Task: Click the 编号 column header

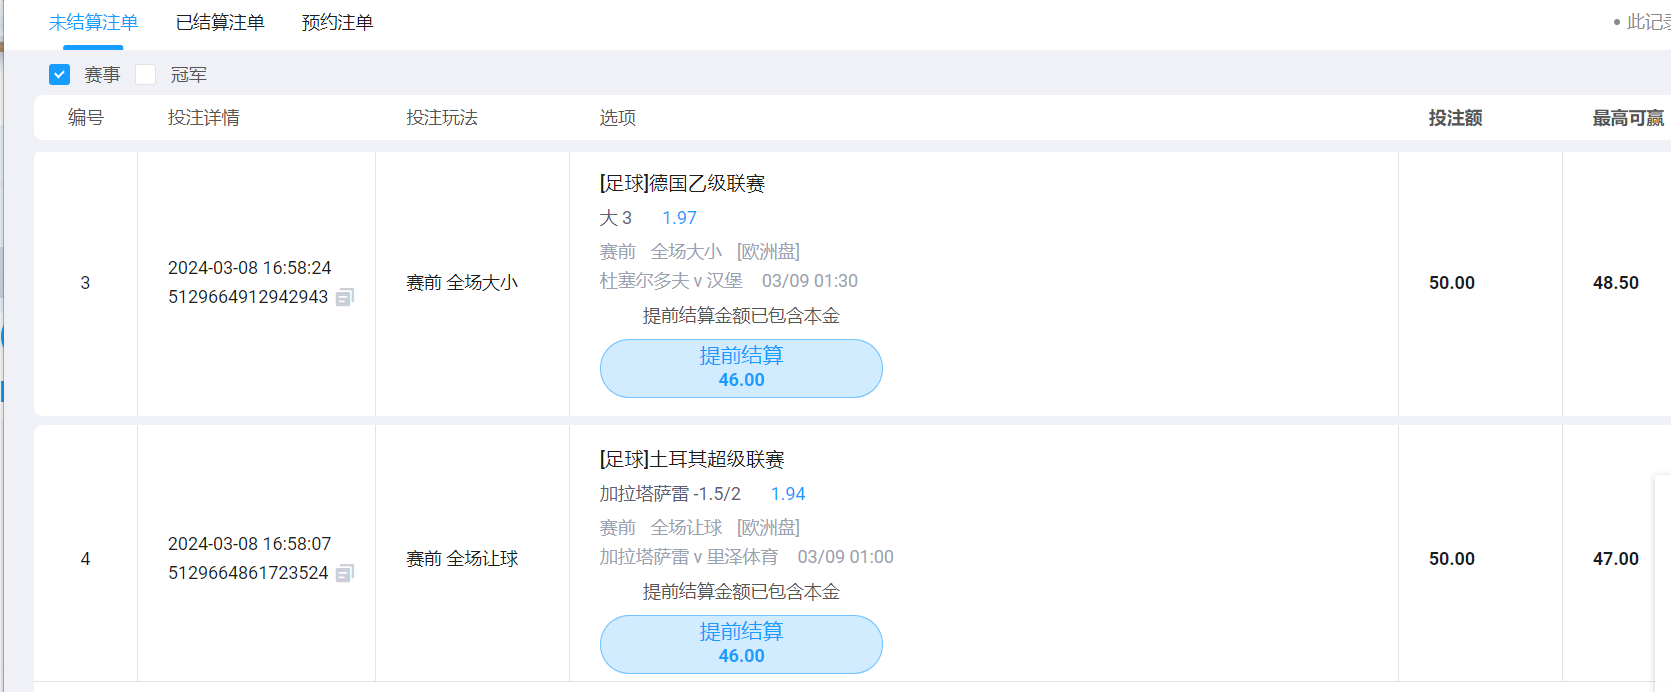Action: click(86, 118)
